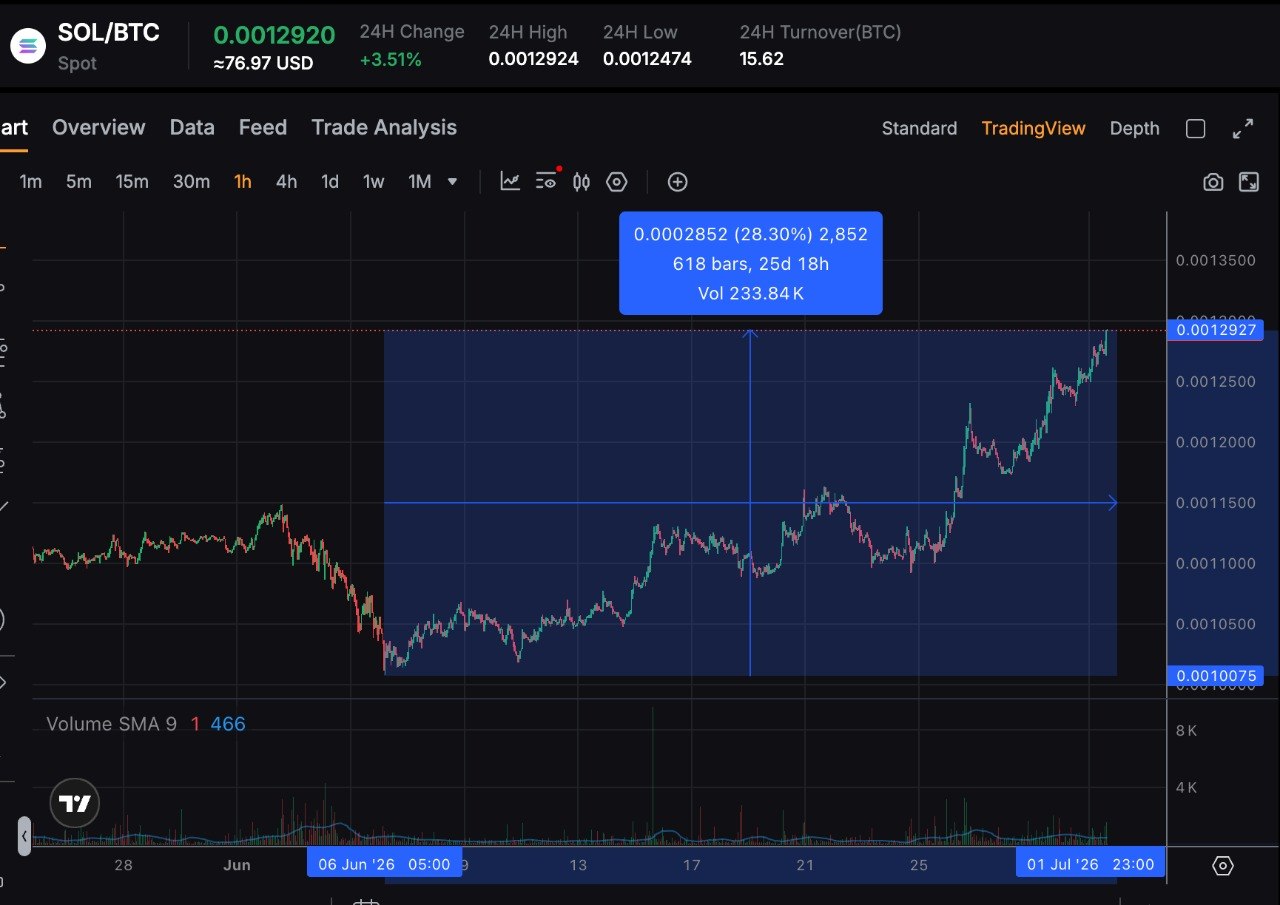Select the 1h timeframe
This screenshot has height=905, width=1280.
pyautogui.click(x=243, y=181)
